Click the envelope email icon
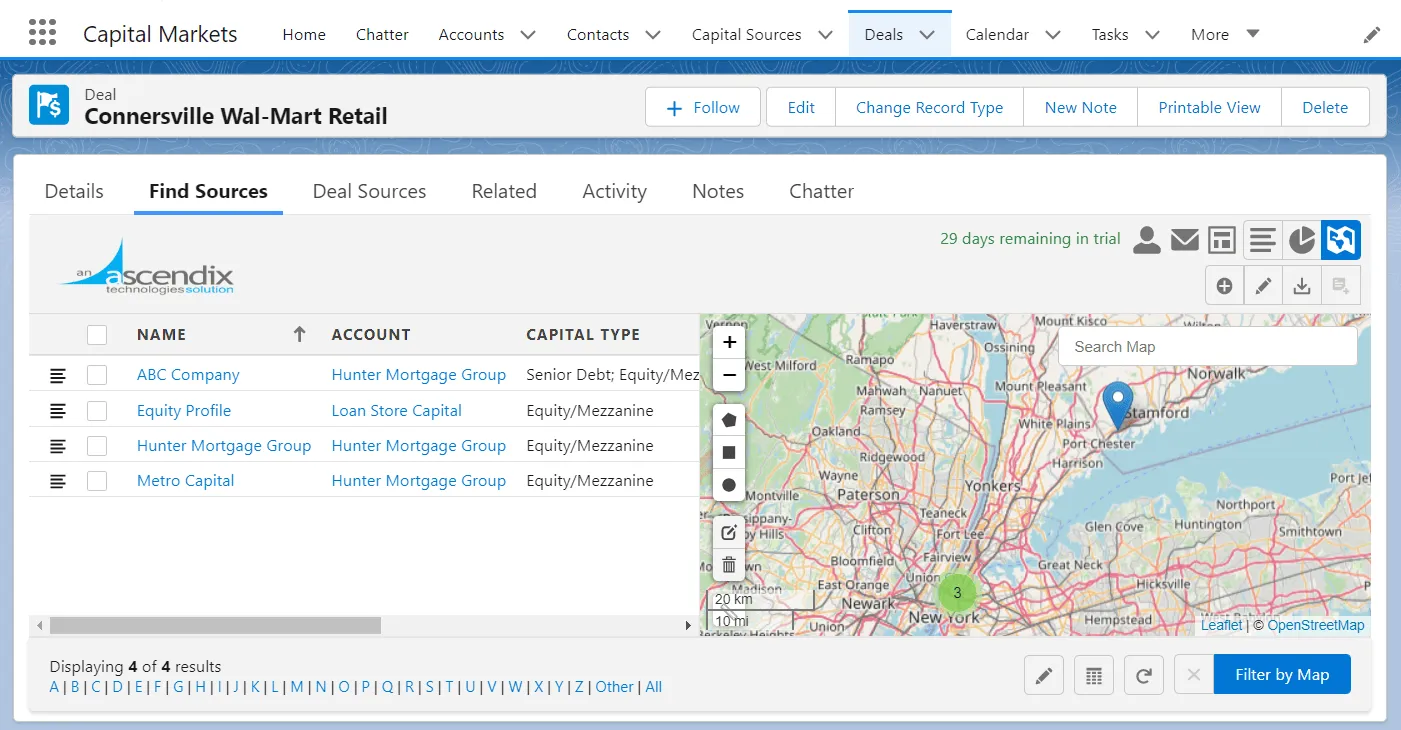This screenshot has width=1401, height=730. point(1184,240)
